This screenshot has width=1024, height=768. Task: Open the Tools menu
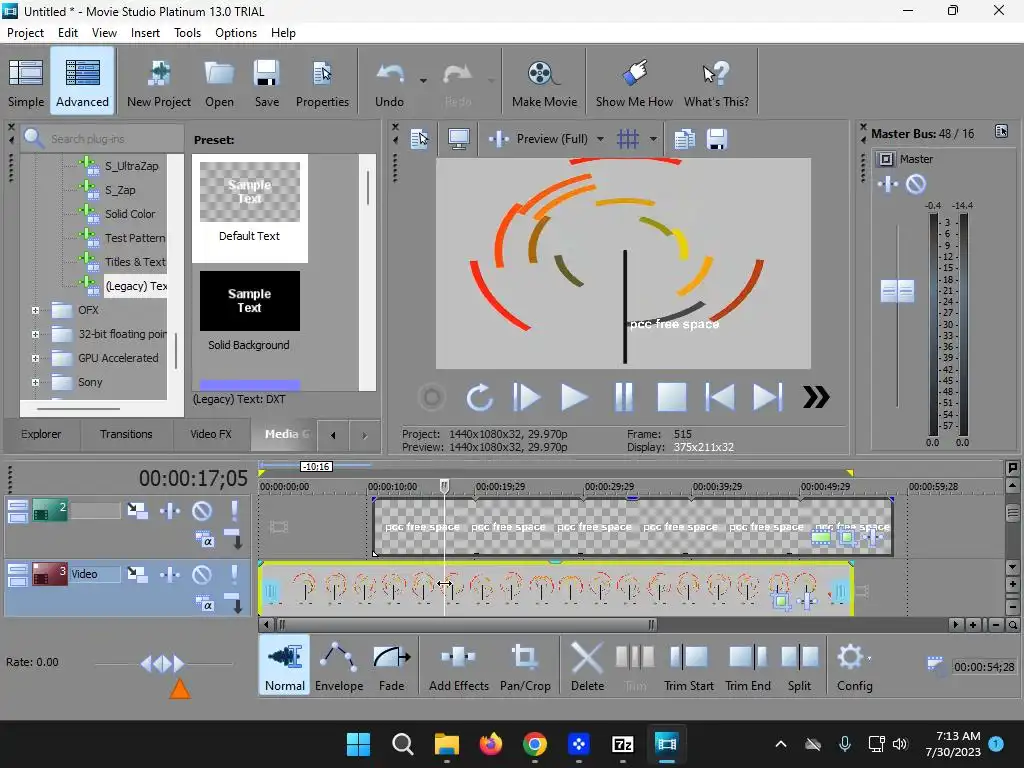tap(187, 33)
